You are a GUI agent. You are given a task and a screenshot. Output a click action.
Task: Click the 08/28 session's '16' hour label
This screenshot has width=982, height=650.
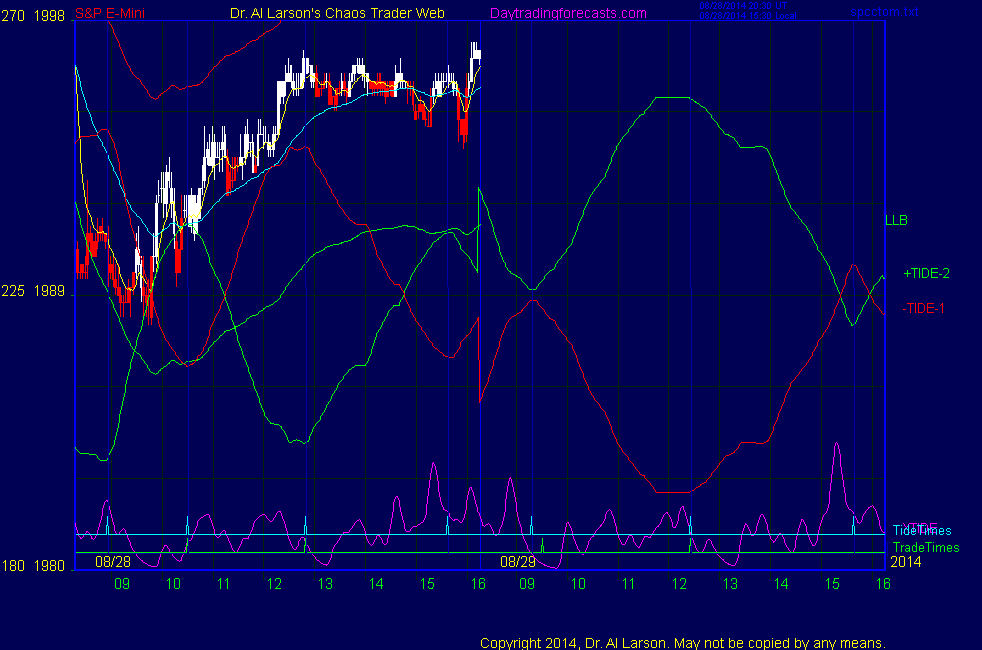[x=478, y=584]
